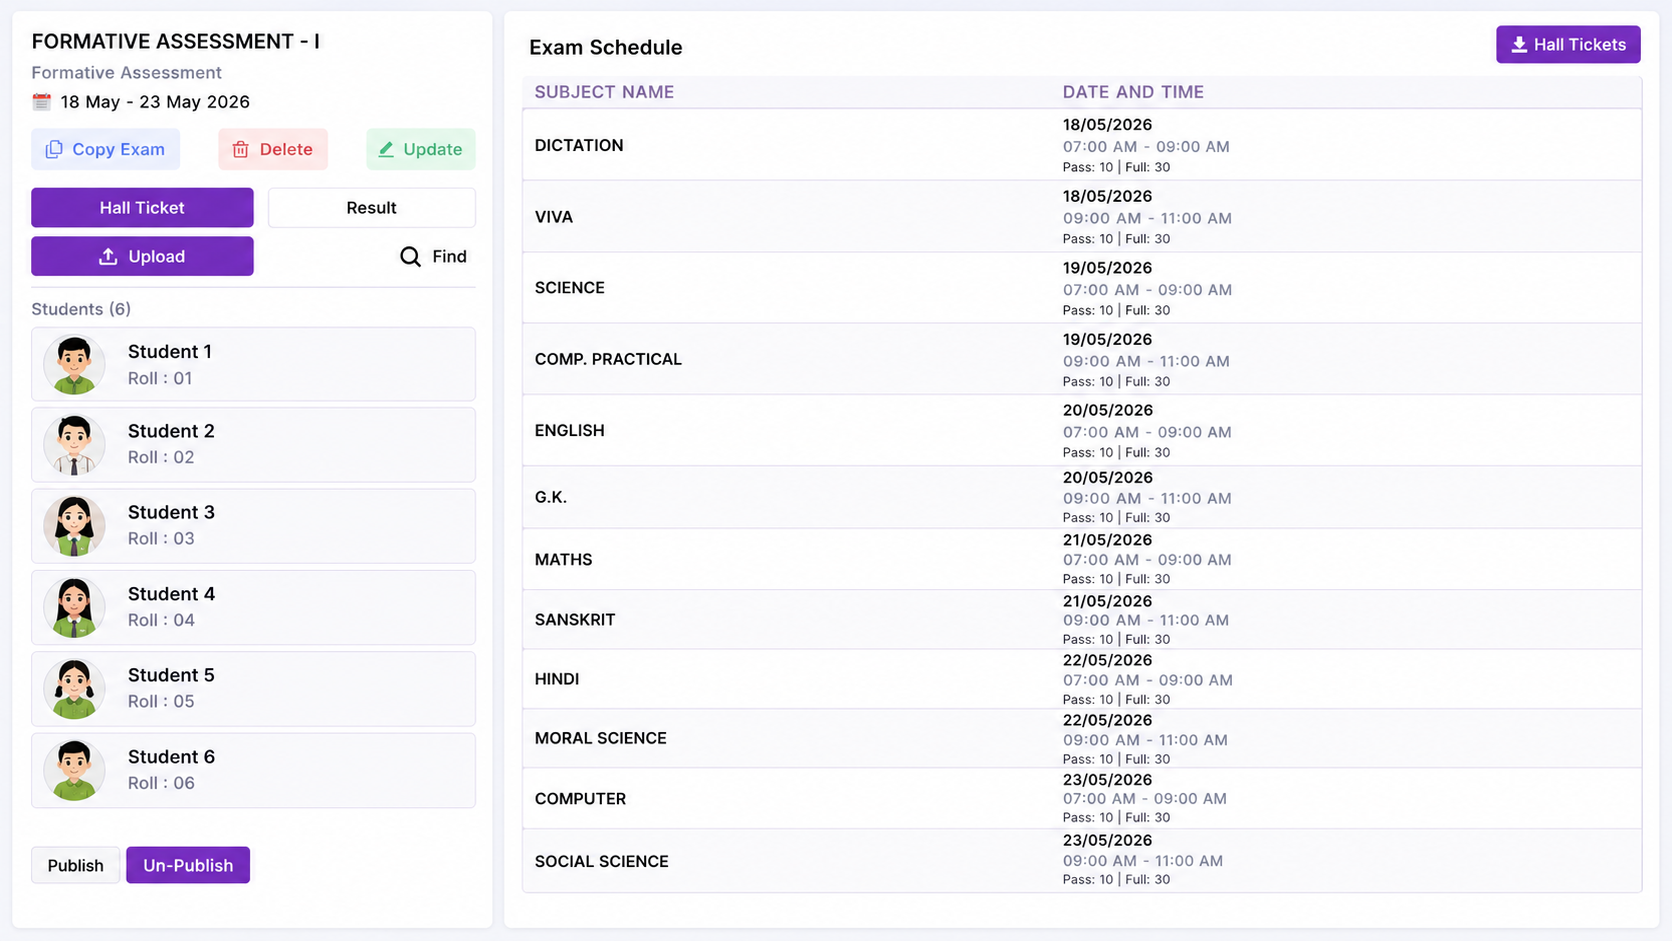Viewport: 1672px width, 941px height.
Task: Open Student 2 avatar
Action: [x=74, y=445]
